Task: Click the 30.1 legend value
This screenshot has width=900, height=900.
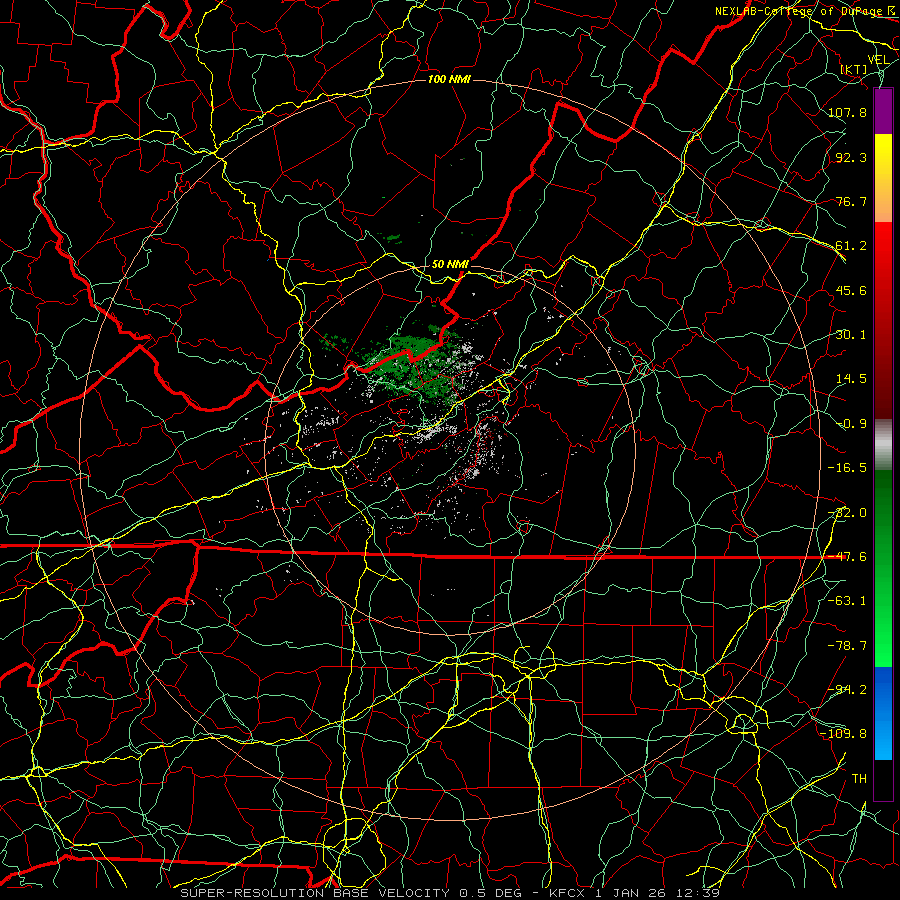Action: click(851, 335)
